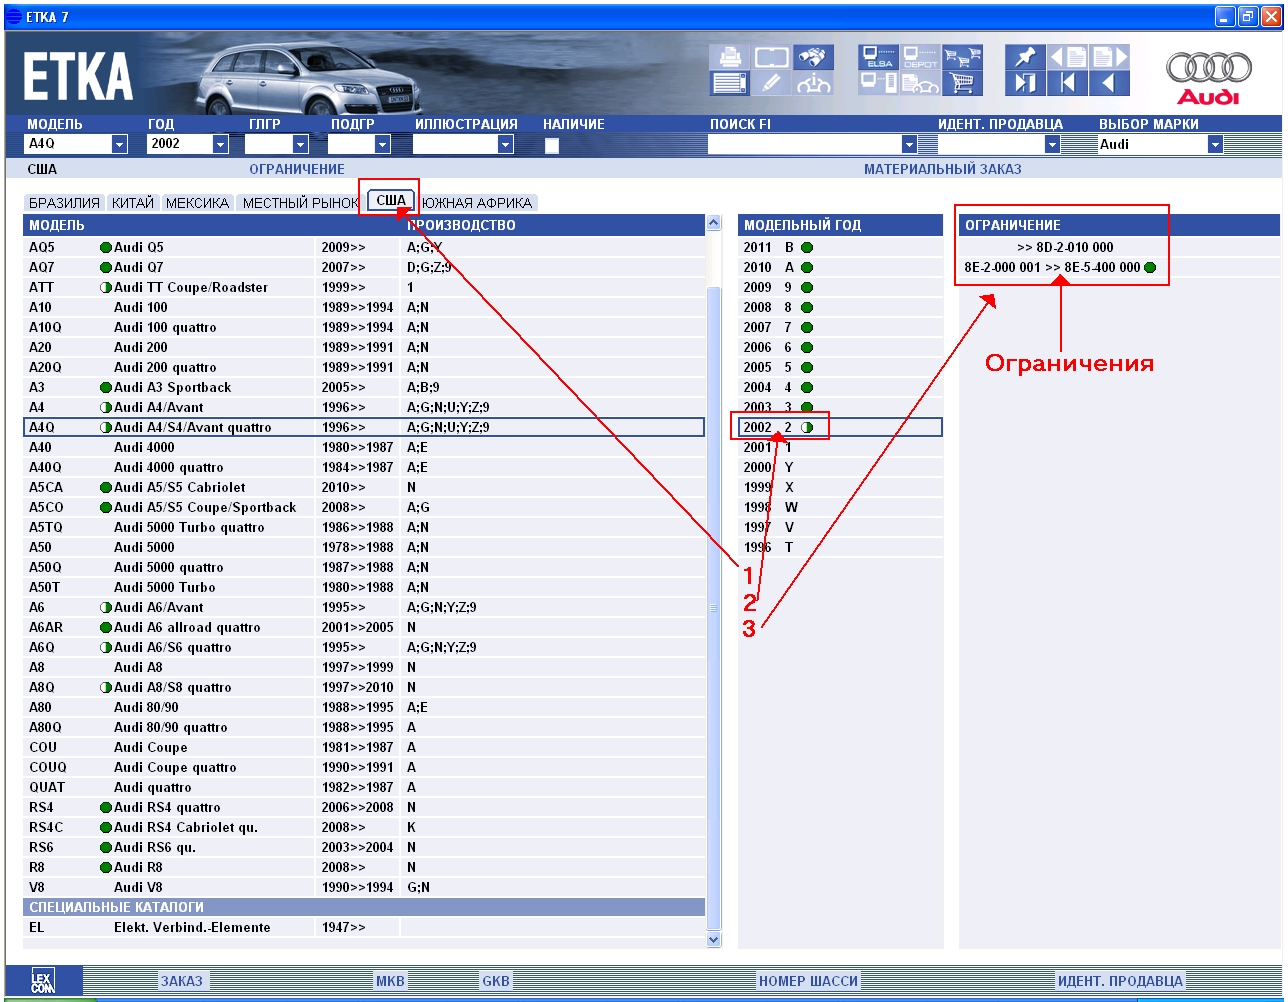Viewport: 1288px width, 1002px height.
Task: Switch to the МЕСТНЫЙ РЫНОК tab
Action: pos(300,203)
